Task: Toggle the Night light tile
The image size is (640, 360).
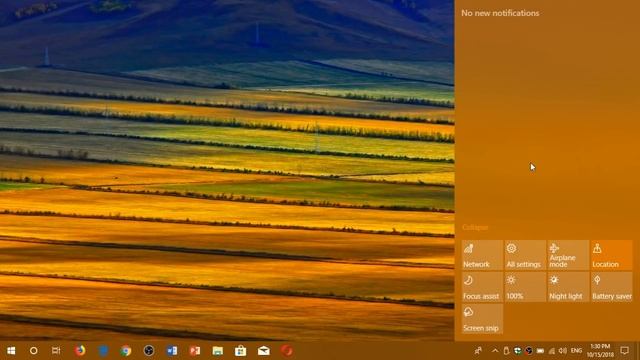Action: click(x=569, y=287)
